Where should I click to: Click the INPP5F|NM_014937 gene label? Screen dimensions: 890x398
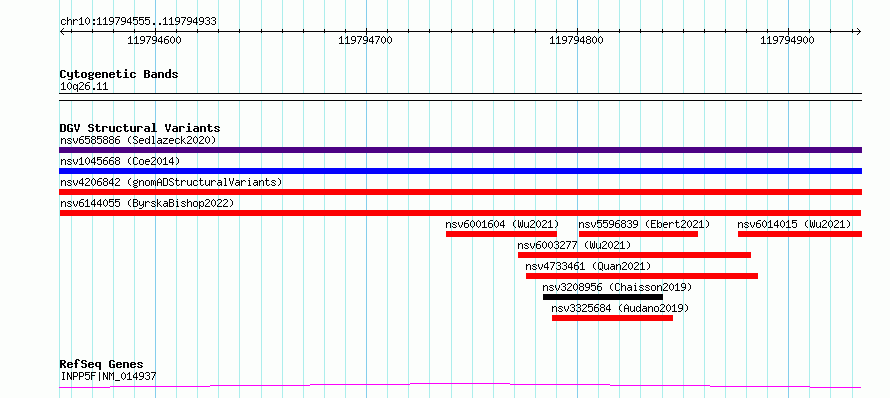[108, 376]
